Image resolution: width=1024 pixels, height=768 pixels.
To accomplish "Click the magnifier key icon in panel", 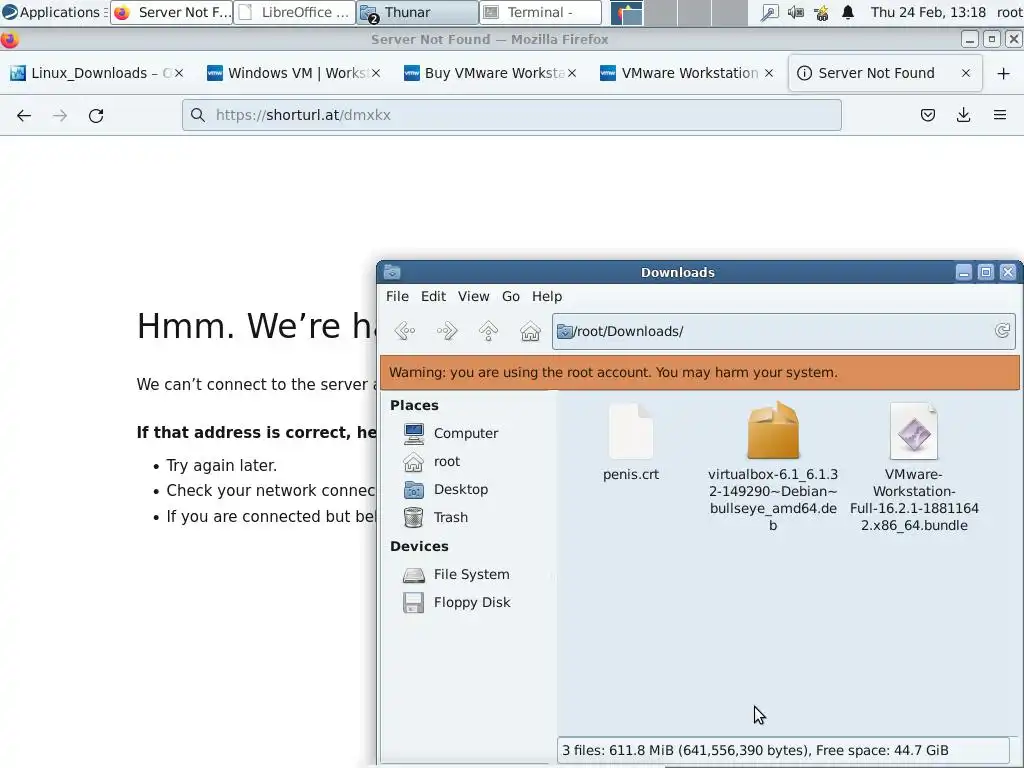I will tap(769, 12).
